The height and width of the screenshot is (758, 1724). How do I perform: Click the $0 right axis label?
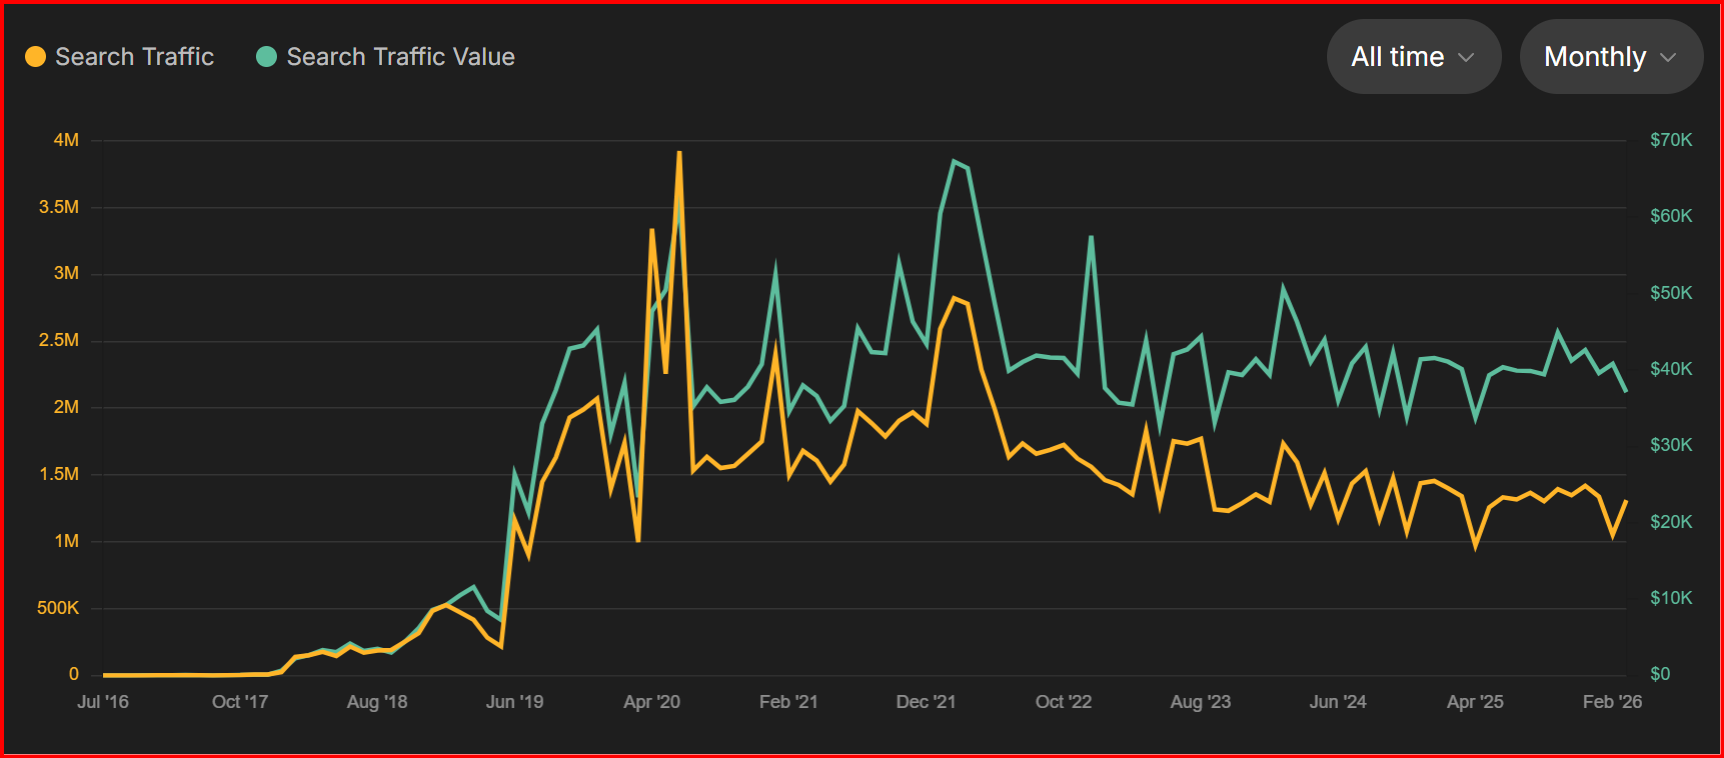click(x=1660, y=674)
